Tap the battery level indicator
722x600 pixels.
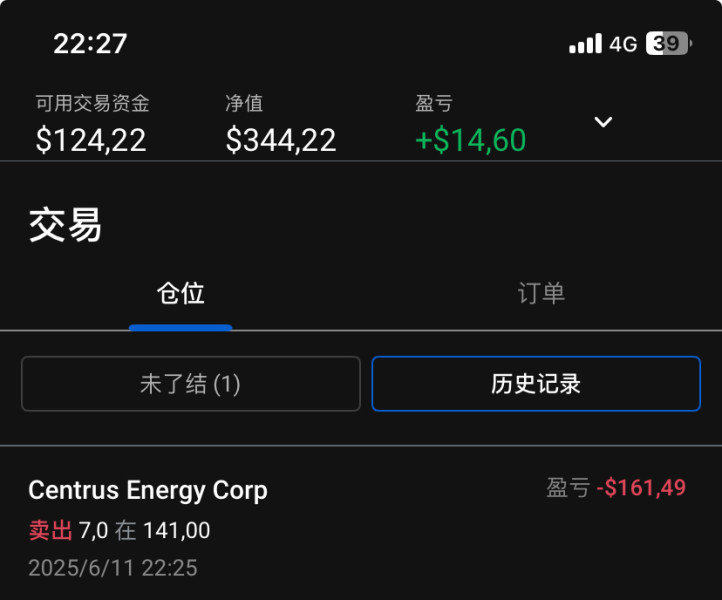pyautogui.click(x=669, y=44)
